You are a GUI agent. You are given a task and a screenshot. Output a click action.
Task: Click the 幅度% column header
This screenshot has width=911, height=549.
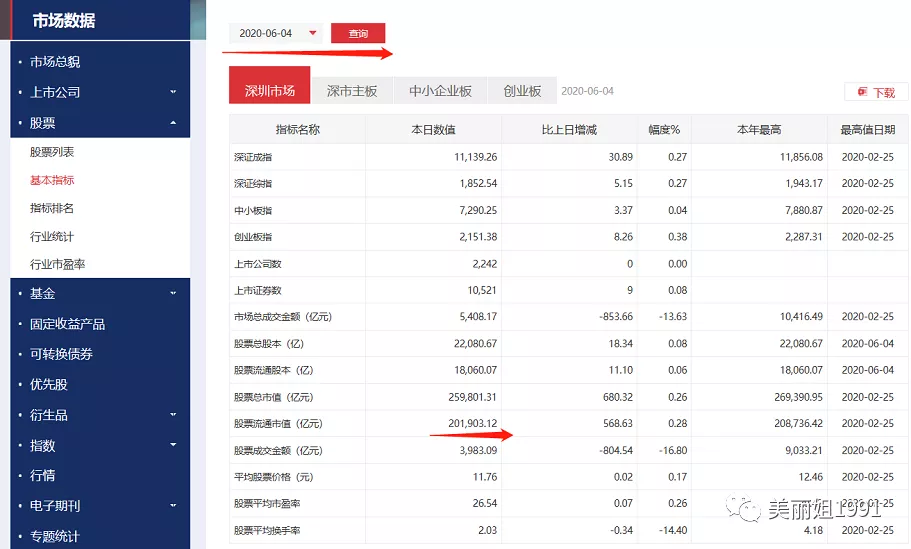pyautogui.click(x=664, y=130)
